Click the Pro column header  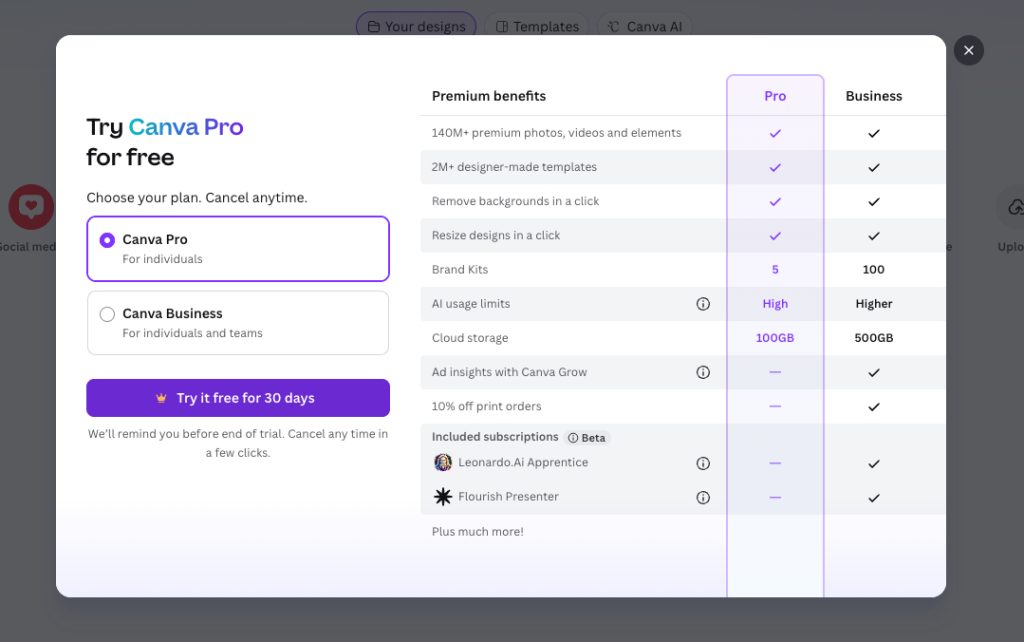click(775, 96)
